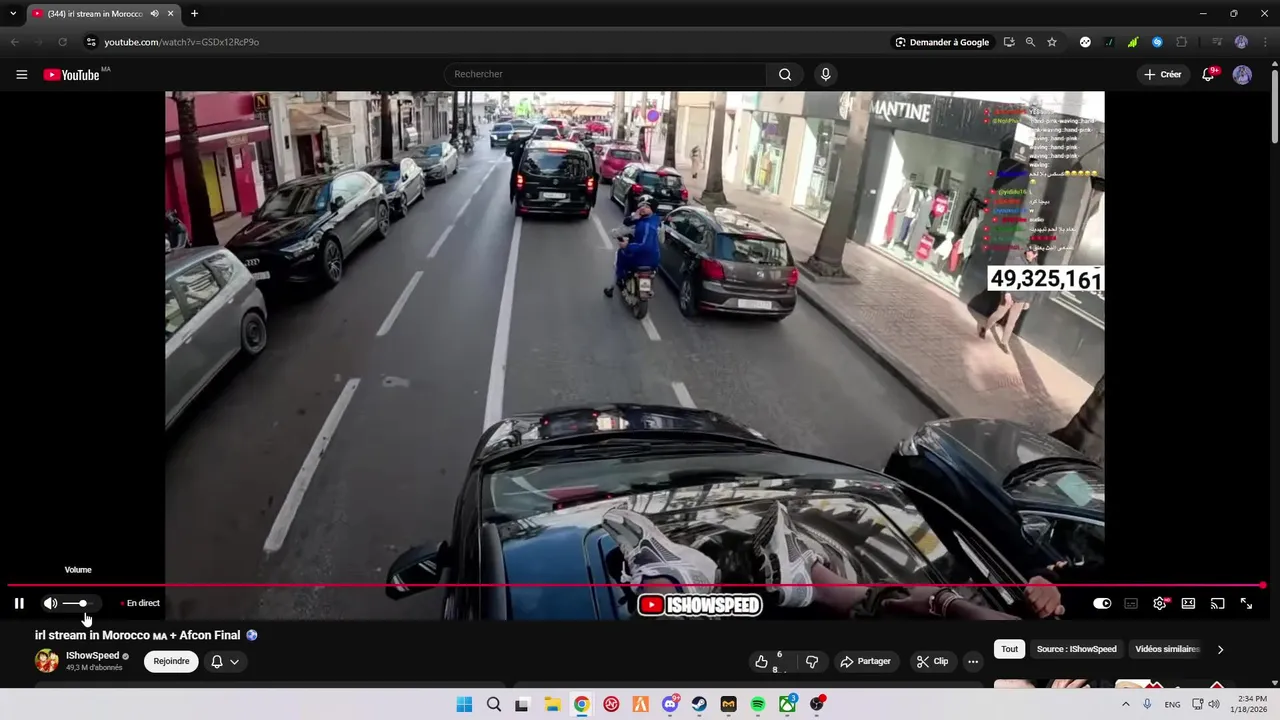
Task: Open Spotify from the taskbar
Action: tap(758, 704)
